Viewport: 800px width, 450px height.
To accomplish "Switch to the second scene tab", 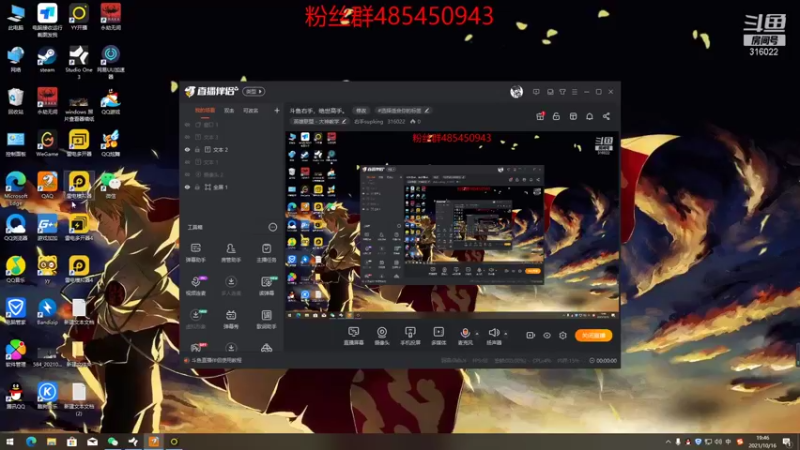I will click(229, 110).
